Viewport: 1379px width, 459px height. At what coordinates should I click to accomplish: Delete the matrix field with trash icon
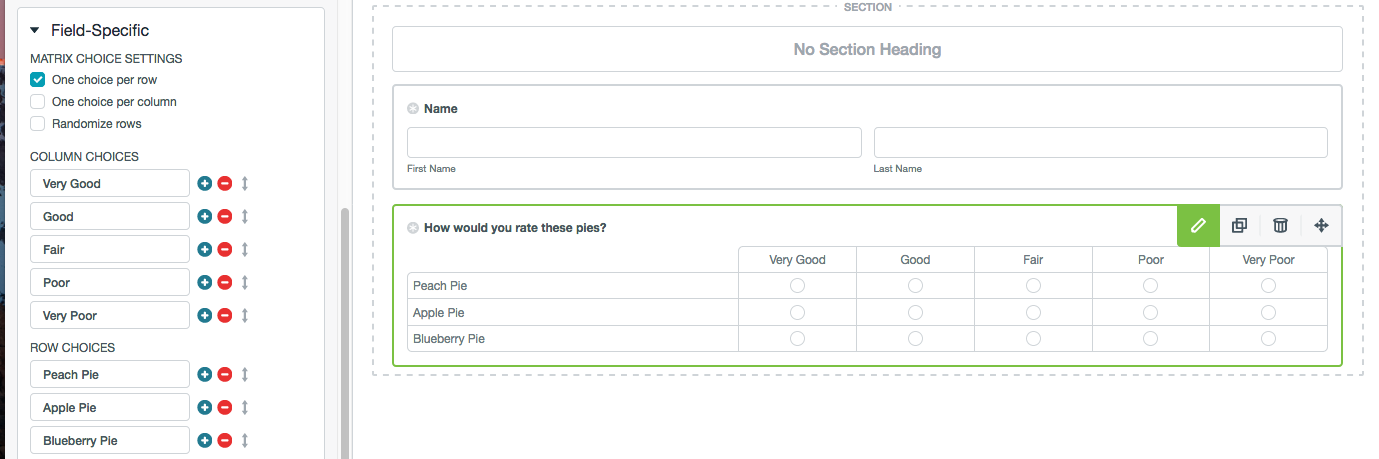(x=1280, y=225)
